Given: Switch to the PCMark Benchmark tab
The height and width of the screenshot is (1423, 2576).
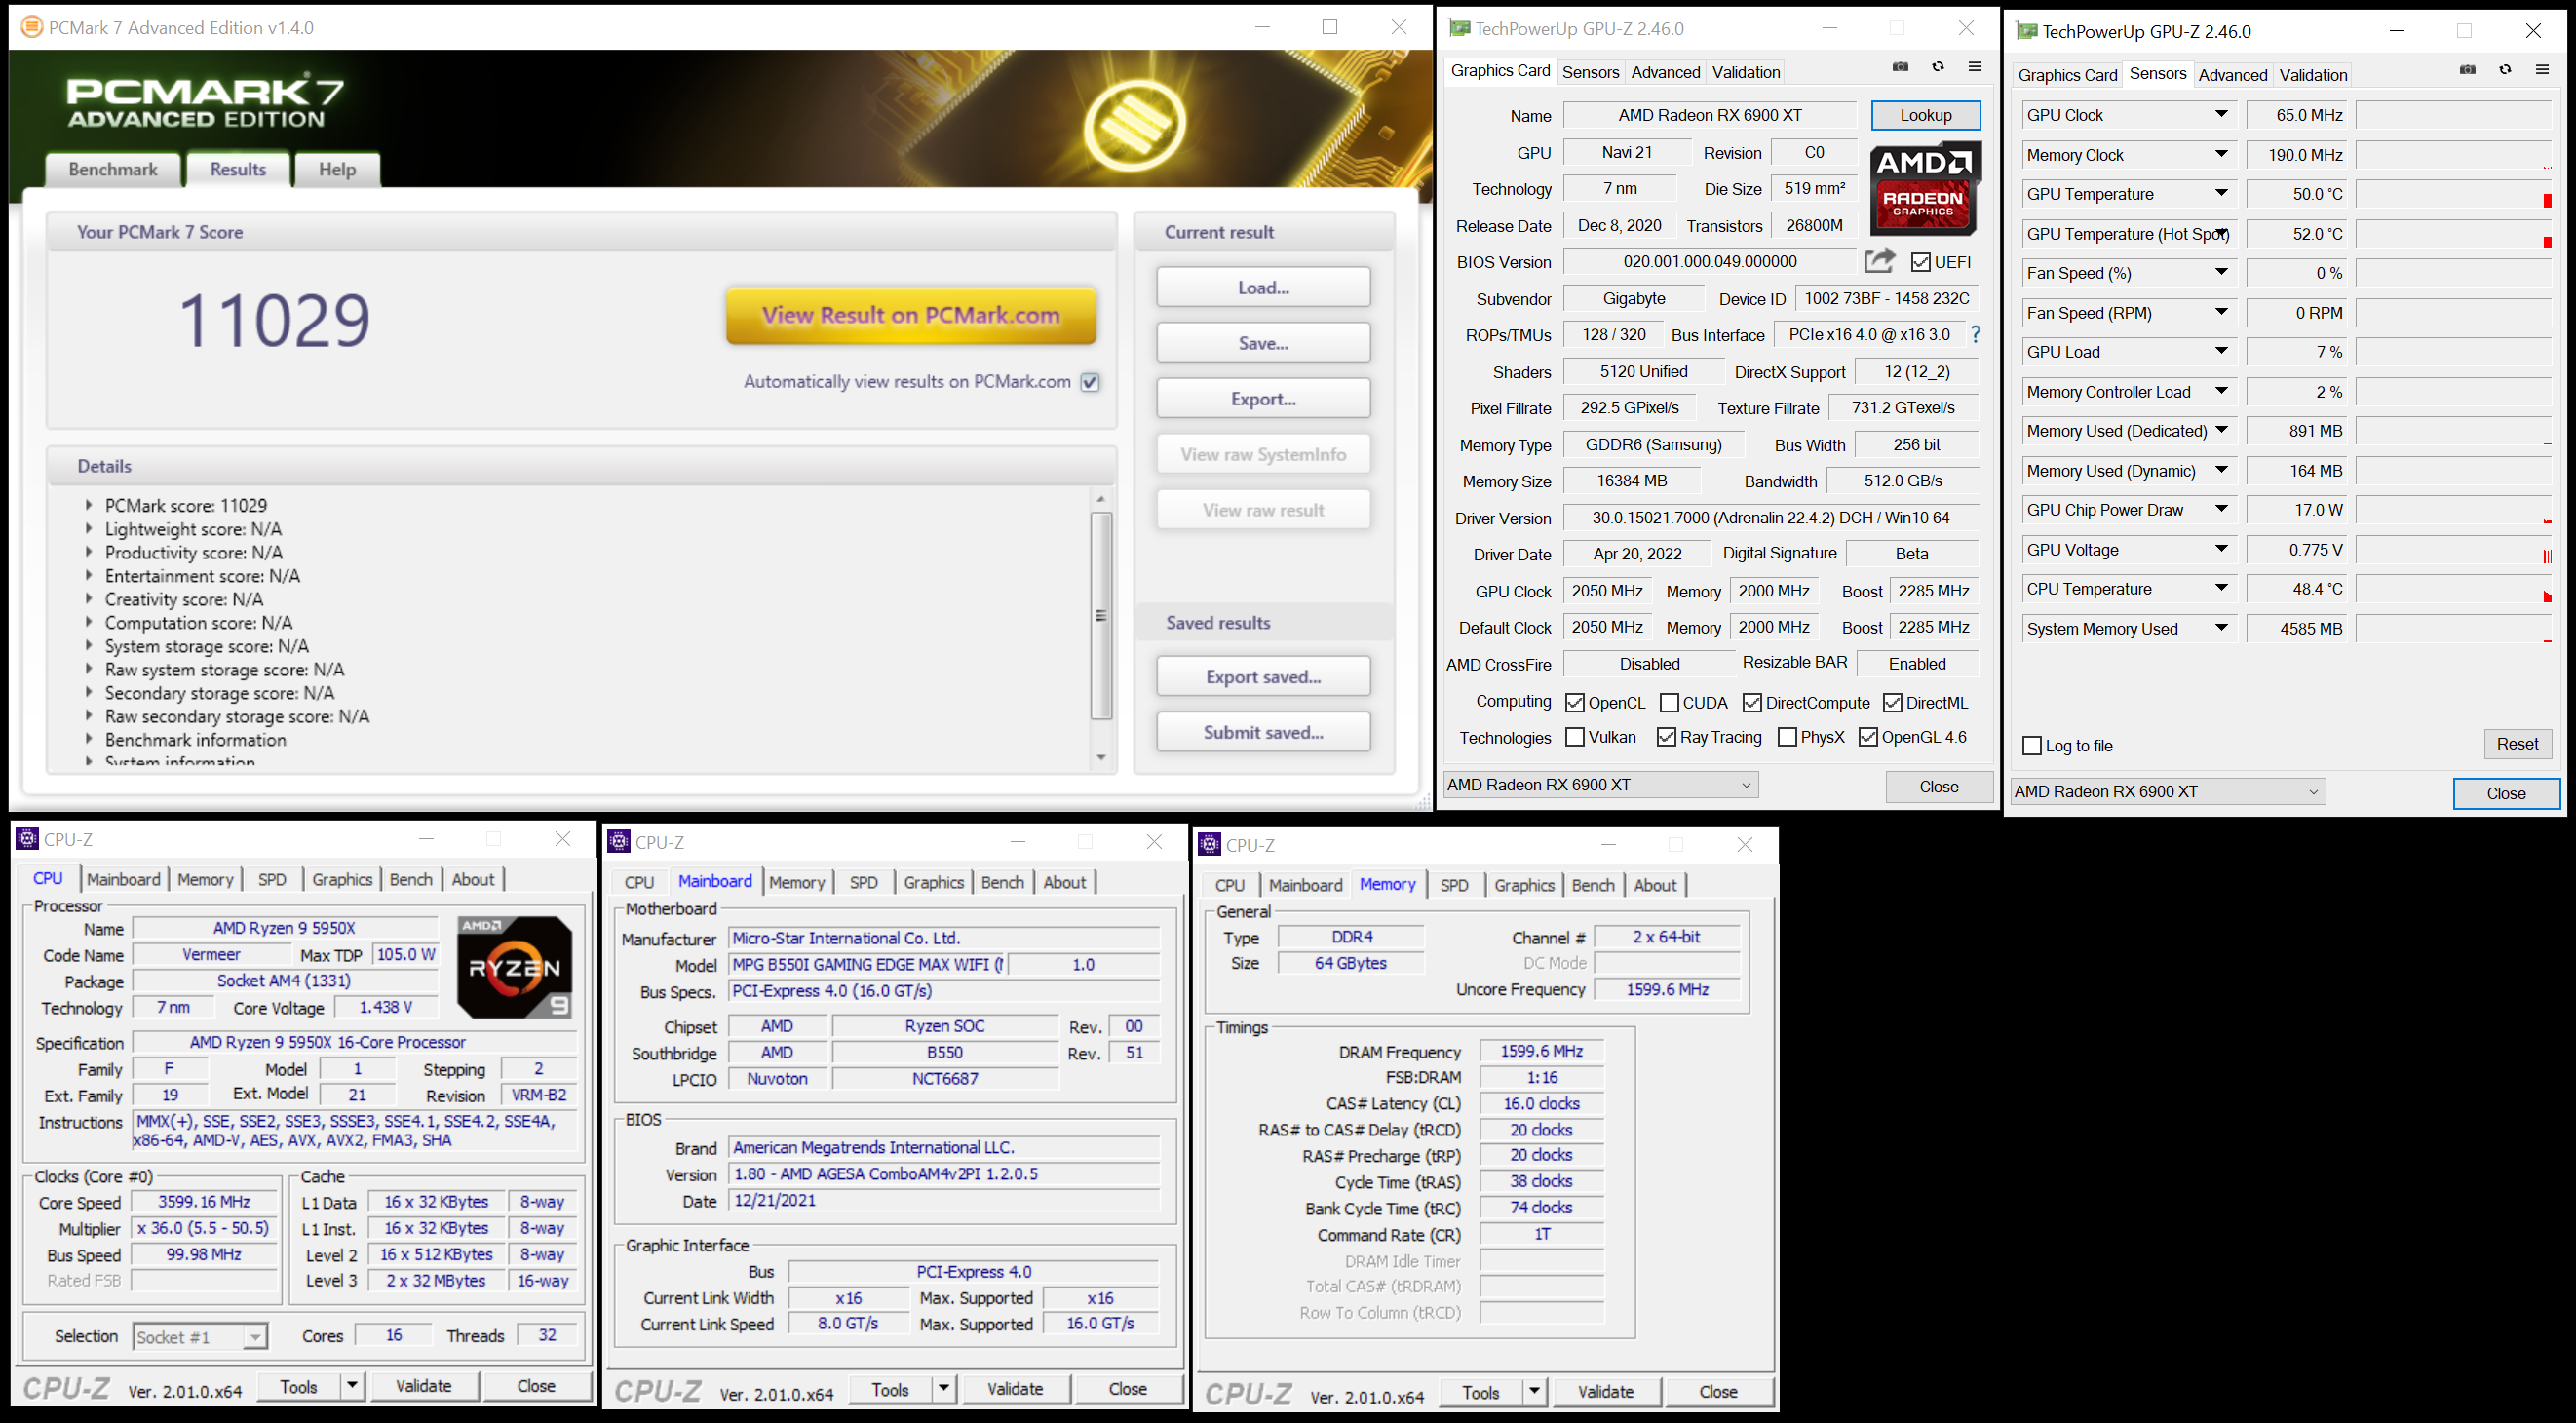Looking at the screenshot, I should point(113,169).
